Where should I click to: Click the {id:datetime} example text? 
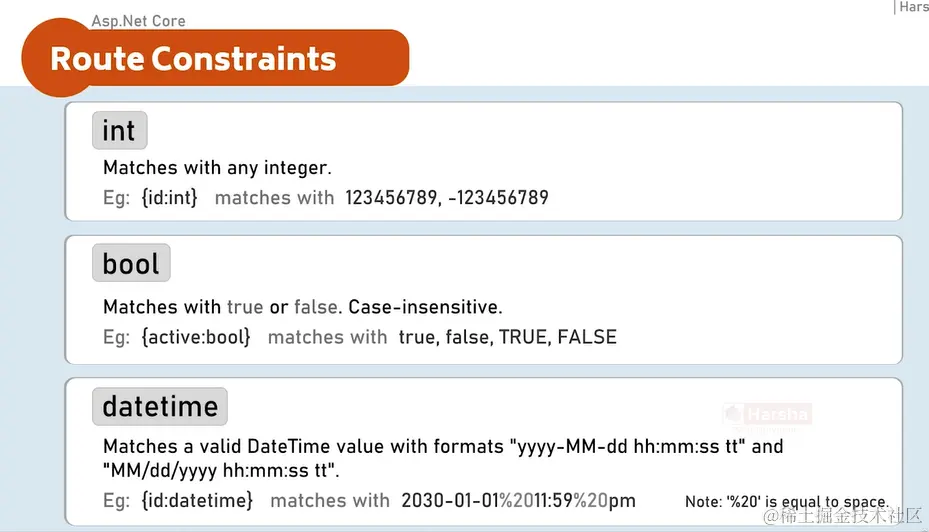point(197,501)
